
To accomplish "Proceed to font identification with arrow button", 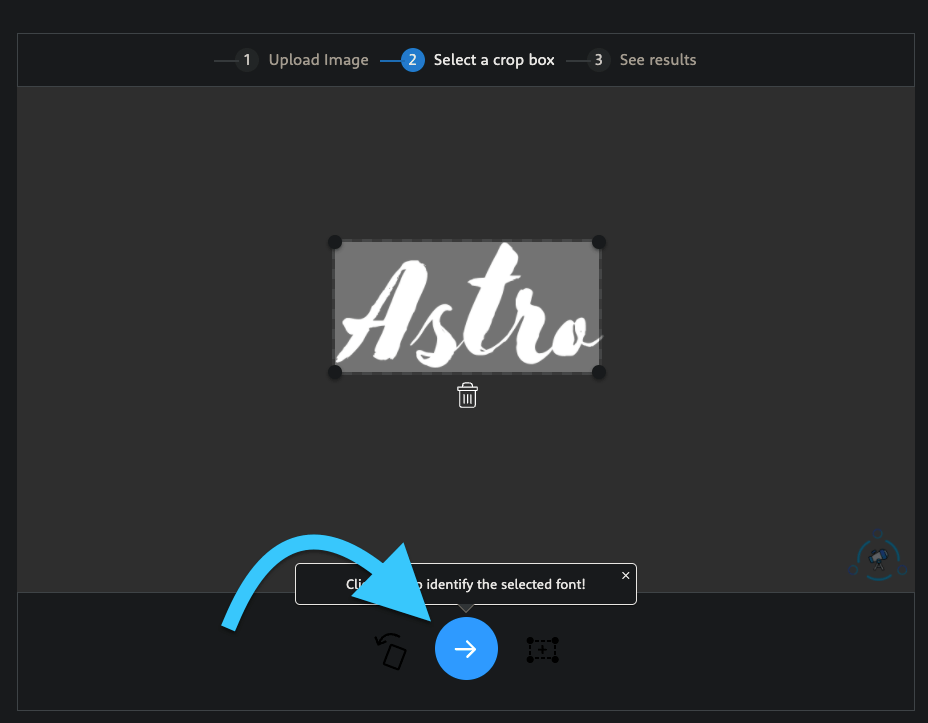I will (x=466, y=649).
